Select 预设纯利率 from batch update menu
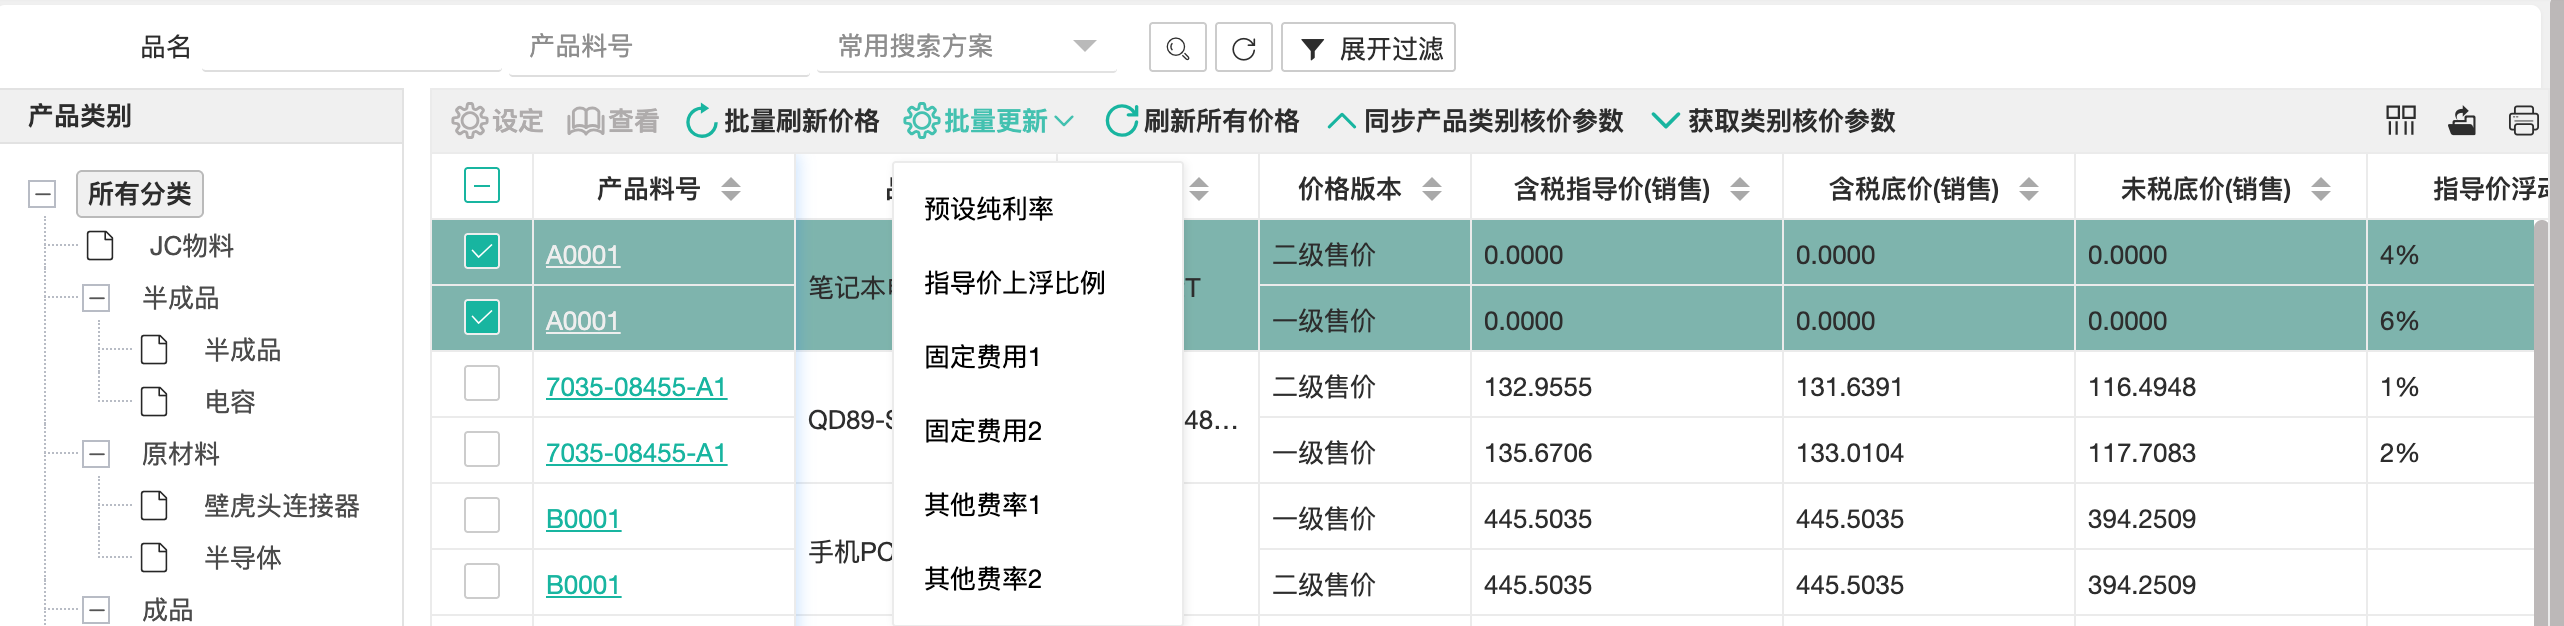Image resolution: width=2564 pixels, height=626 pixels. (x=988, y=209)
